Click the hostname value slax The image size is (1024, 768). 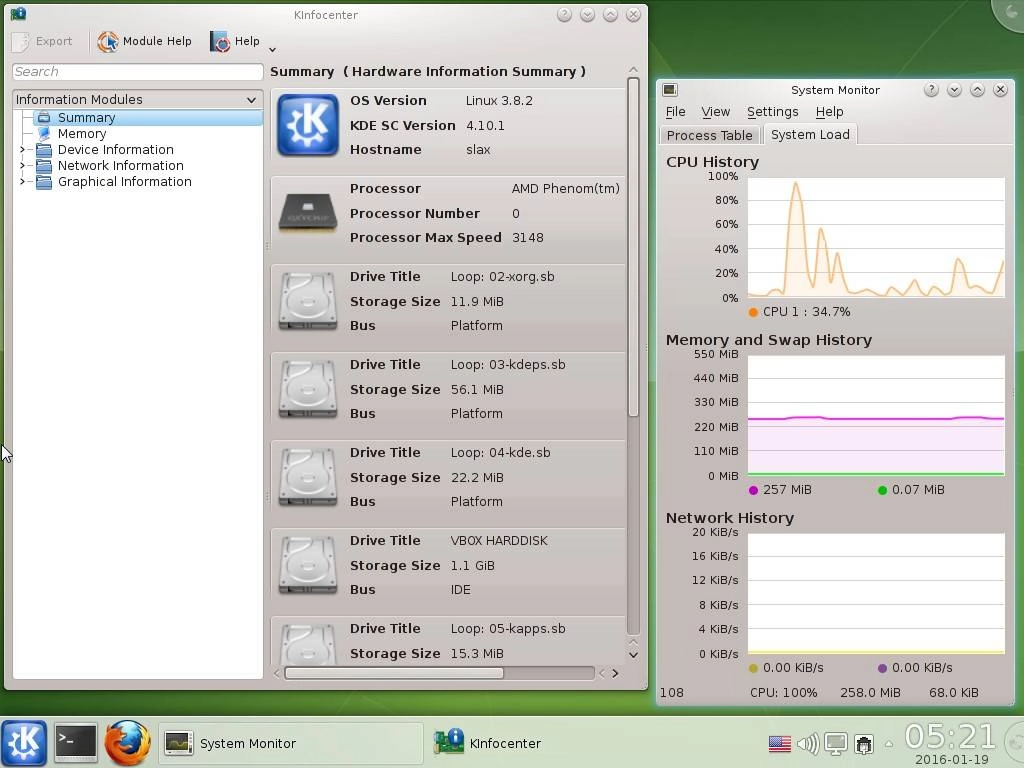pyautogui.click(x=477, y=150)
